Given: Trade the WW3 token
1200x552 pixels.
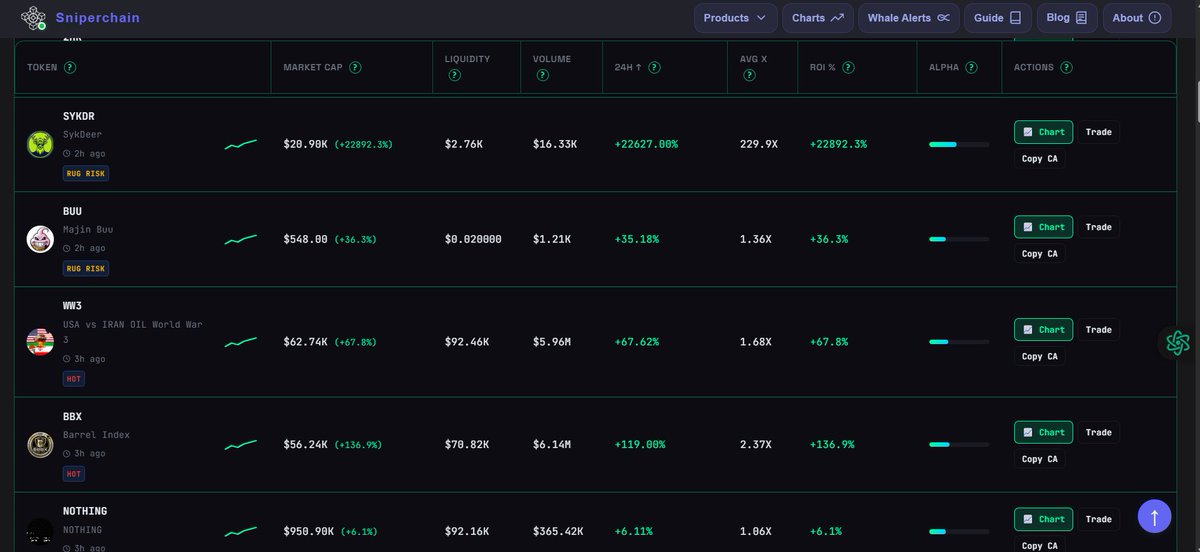Looking at the screenshot, I should 1099,330.
